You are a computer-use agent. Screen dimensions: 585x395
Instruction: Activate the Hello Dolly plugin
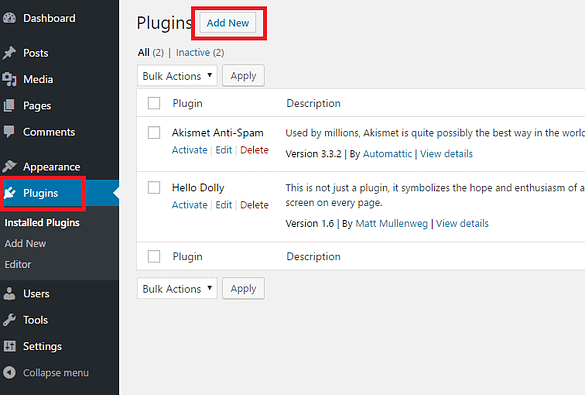click(x=190, y=205)
